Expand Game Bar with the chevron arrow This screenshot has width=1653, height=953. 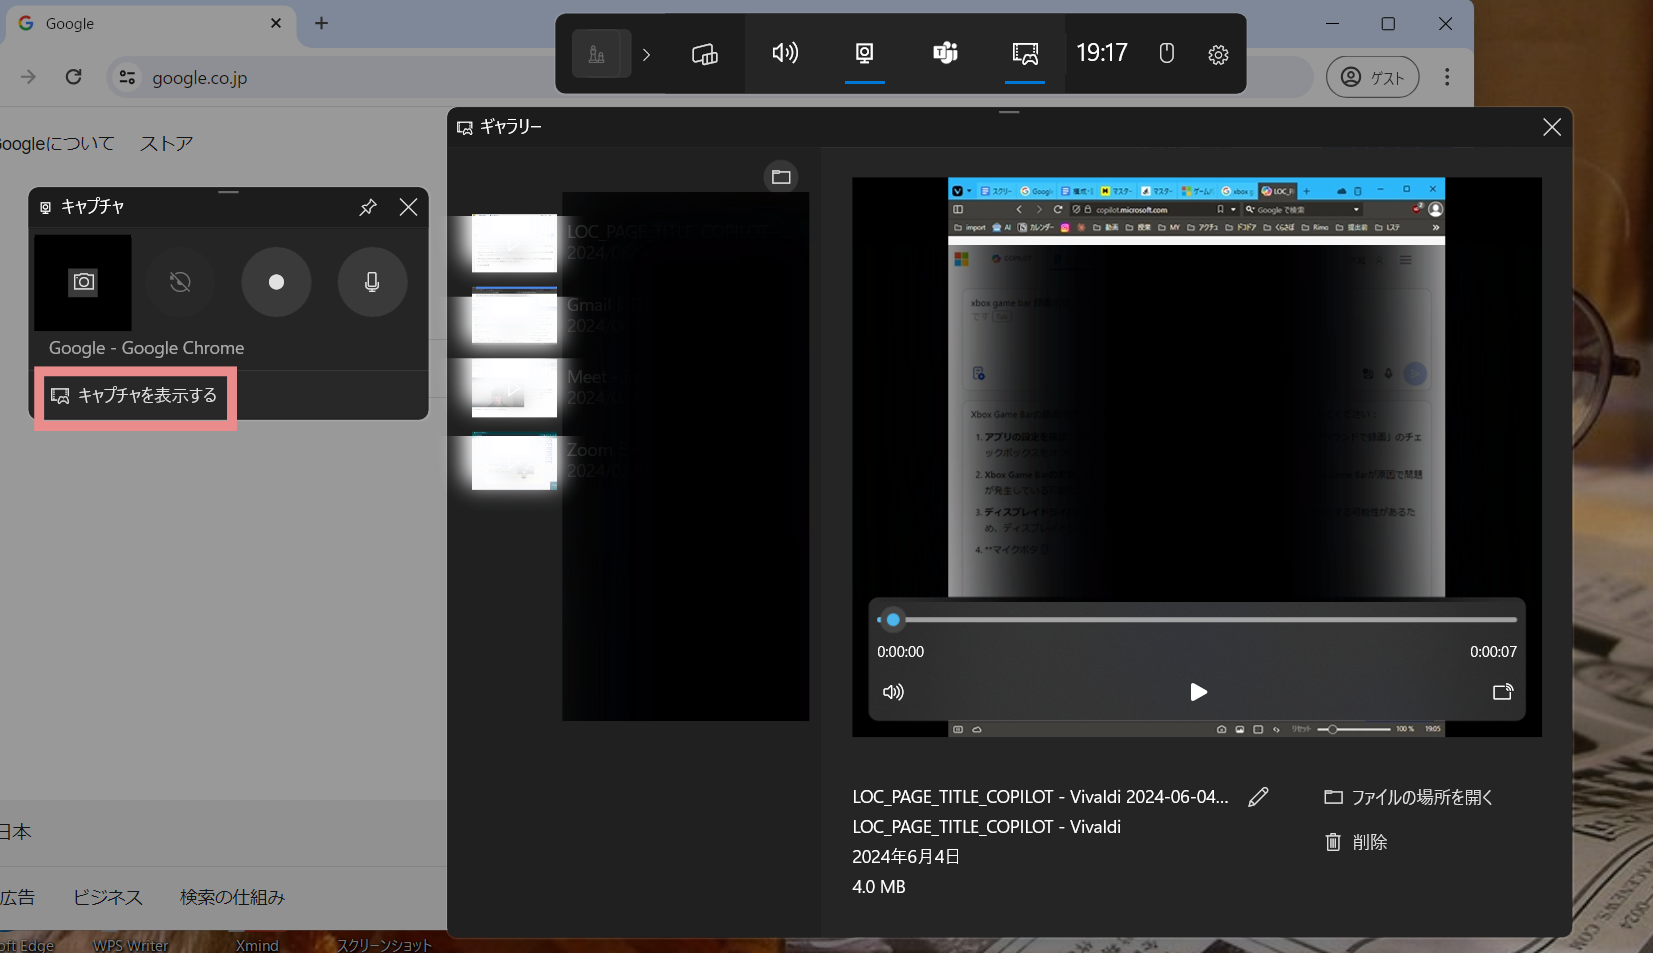(x=646, y=54)
